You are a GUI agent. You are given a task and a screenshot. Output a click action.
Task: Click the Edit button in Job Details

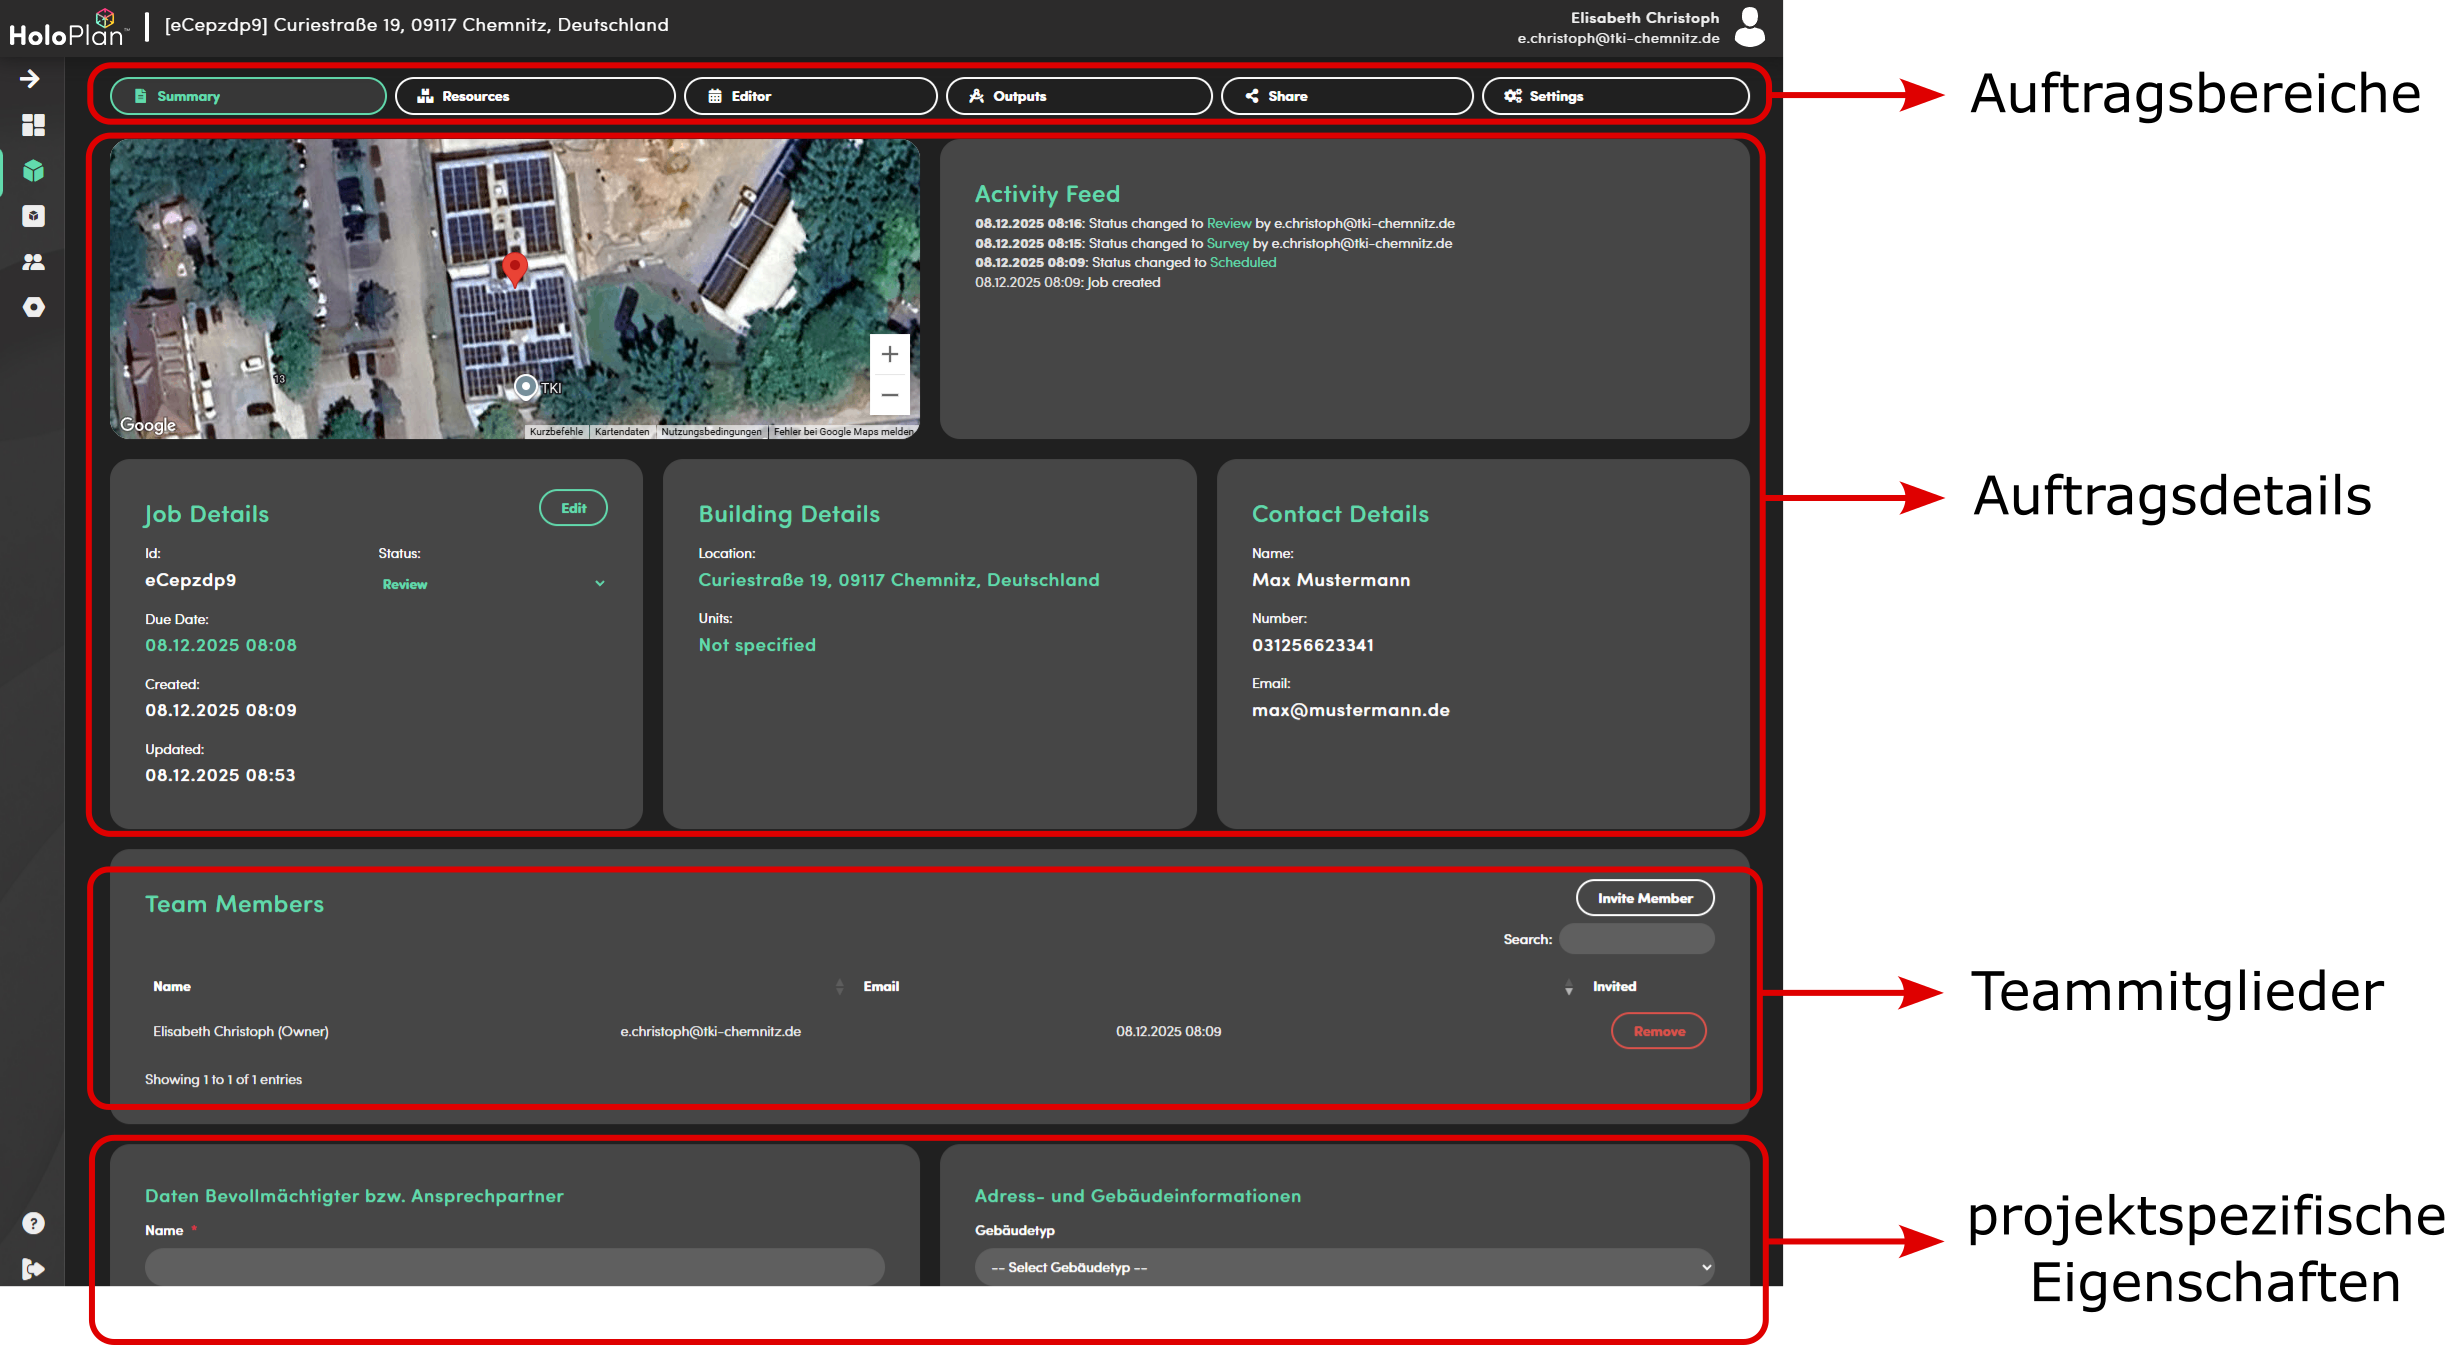pos(573,508)
